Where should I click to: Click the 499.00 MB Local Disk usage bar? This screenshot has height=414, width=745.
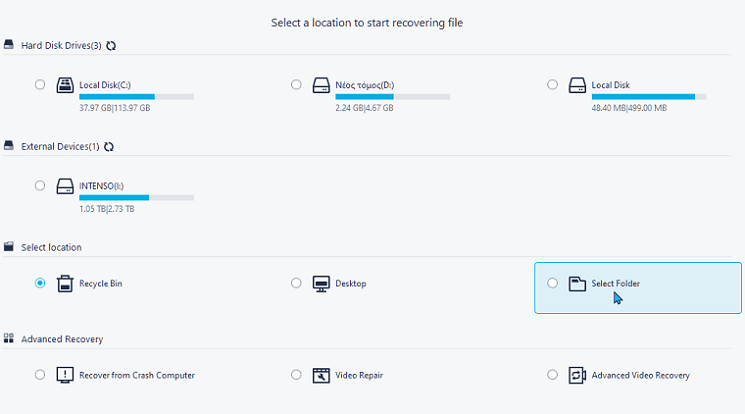click(x=649, y=97)
